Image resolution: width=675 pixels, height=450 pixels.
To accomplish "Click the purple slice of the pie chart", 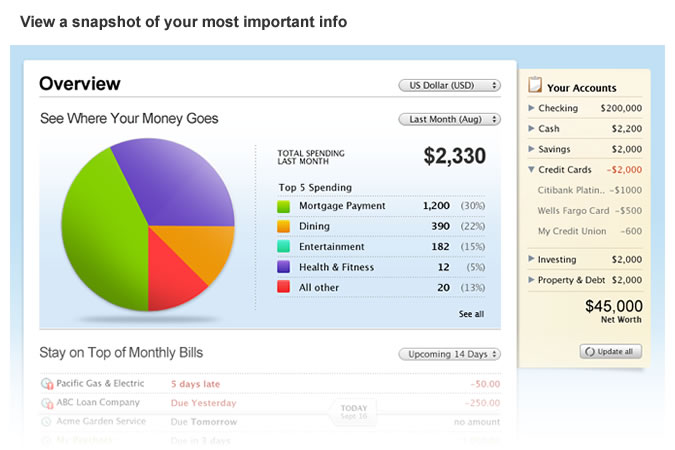I will click(176, 185).
